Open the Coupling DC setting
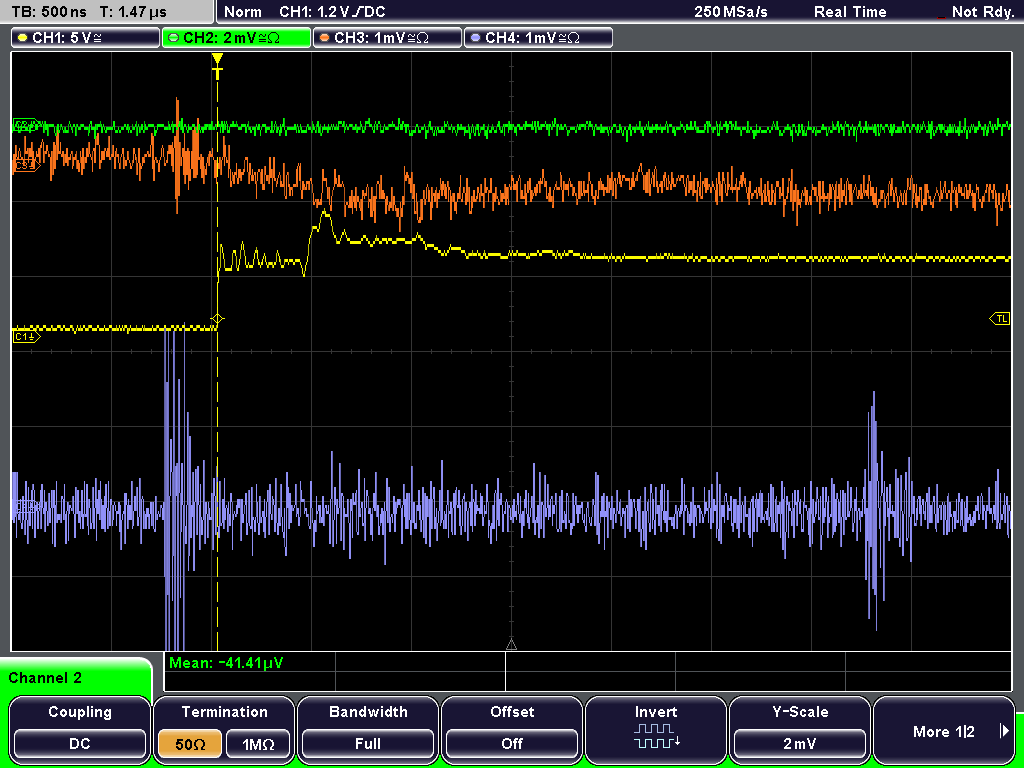1024x768 pixels. tap(80, 729)
